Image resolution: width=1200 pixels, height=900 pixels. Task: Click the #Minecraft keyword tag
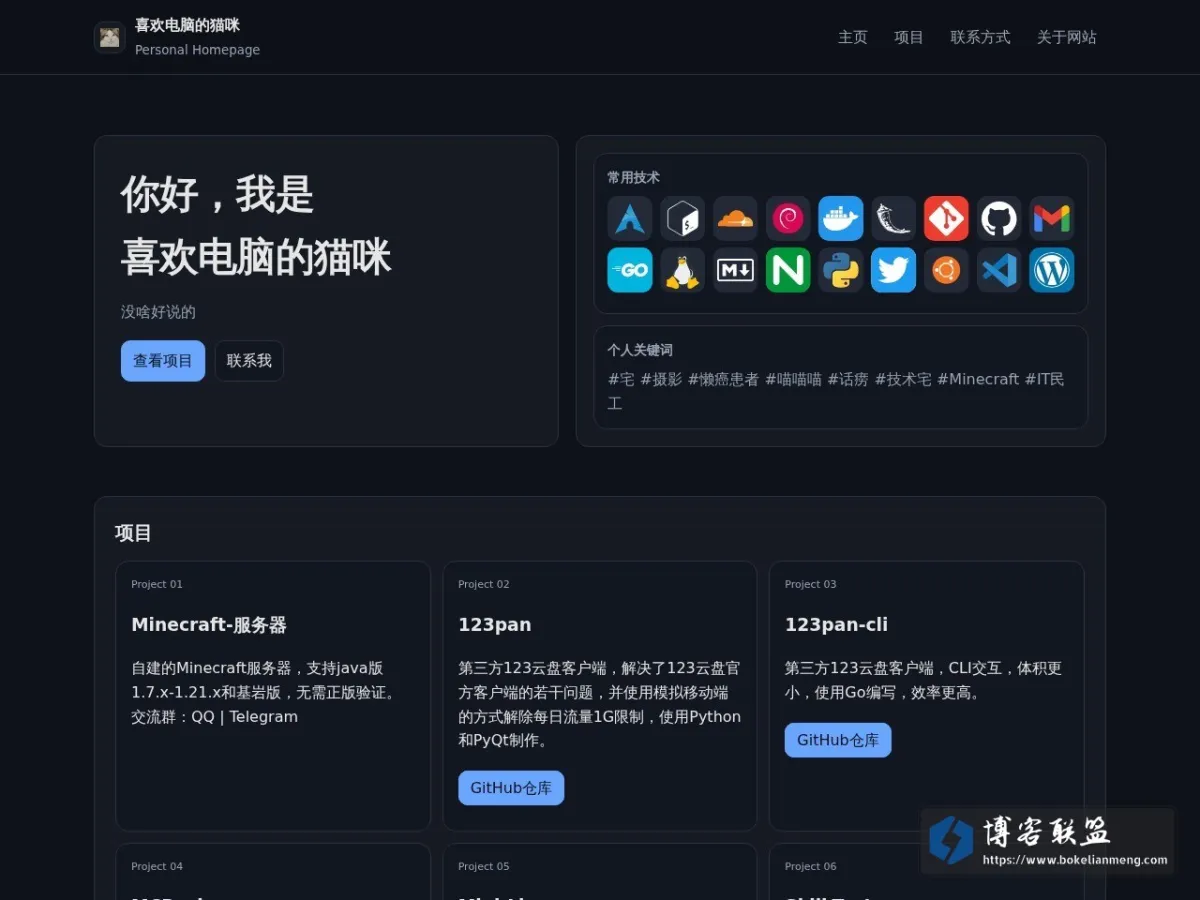(x=978, y=379)
